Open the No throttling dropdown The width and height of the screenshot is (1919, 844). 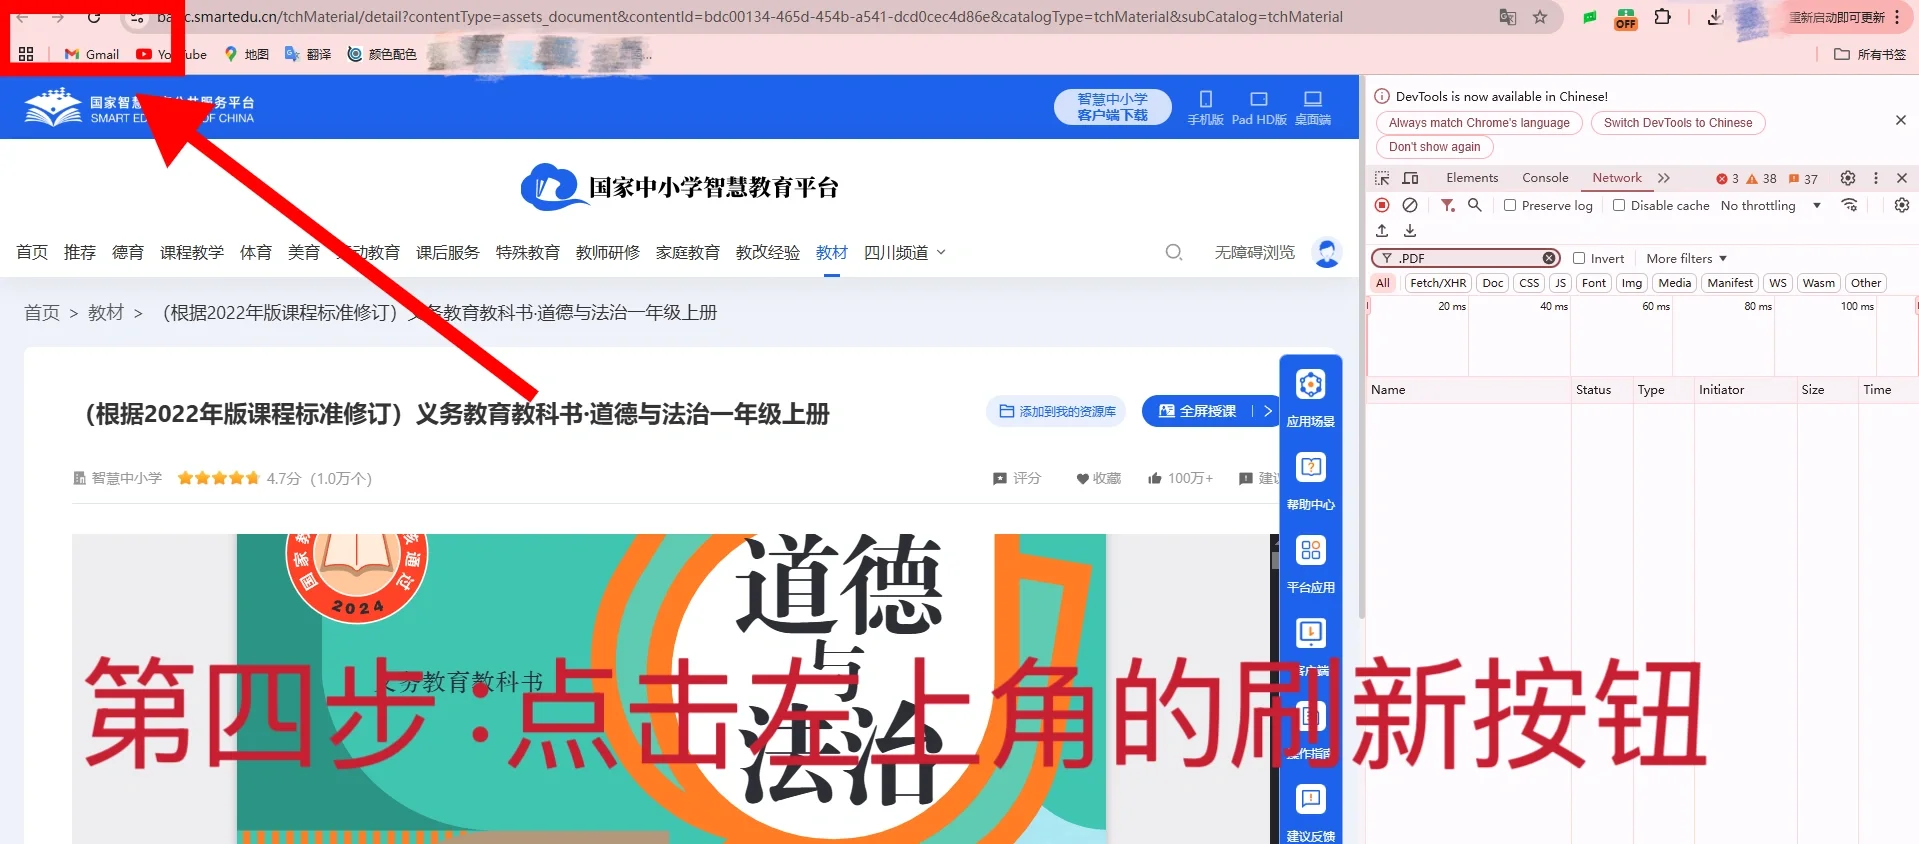click(x=1770, y=205)
